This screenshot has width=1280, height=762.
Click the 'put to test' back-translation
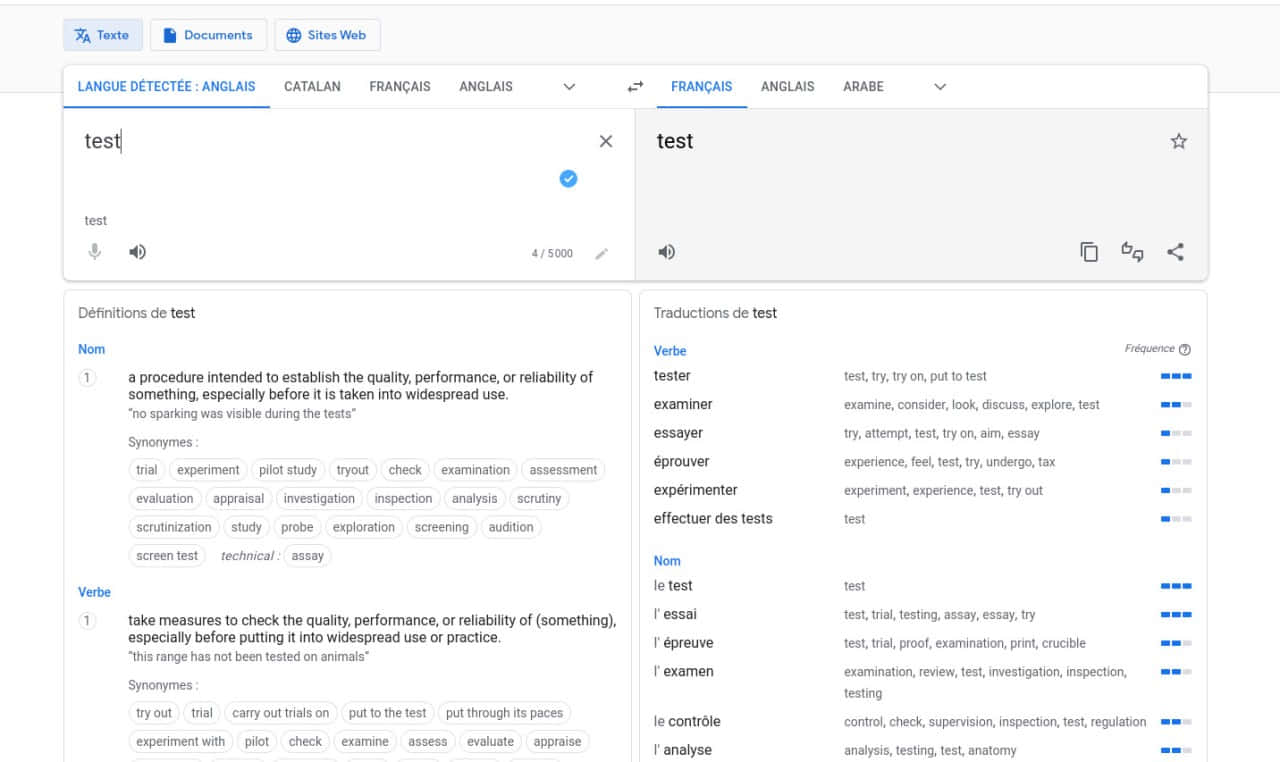coord(958,376)
